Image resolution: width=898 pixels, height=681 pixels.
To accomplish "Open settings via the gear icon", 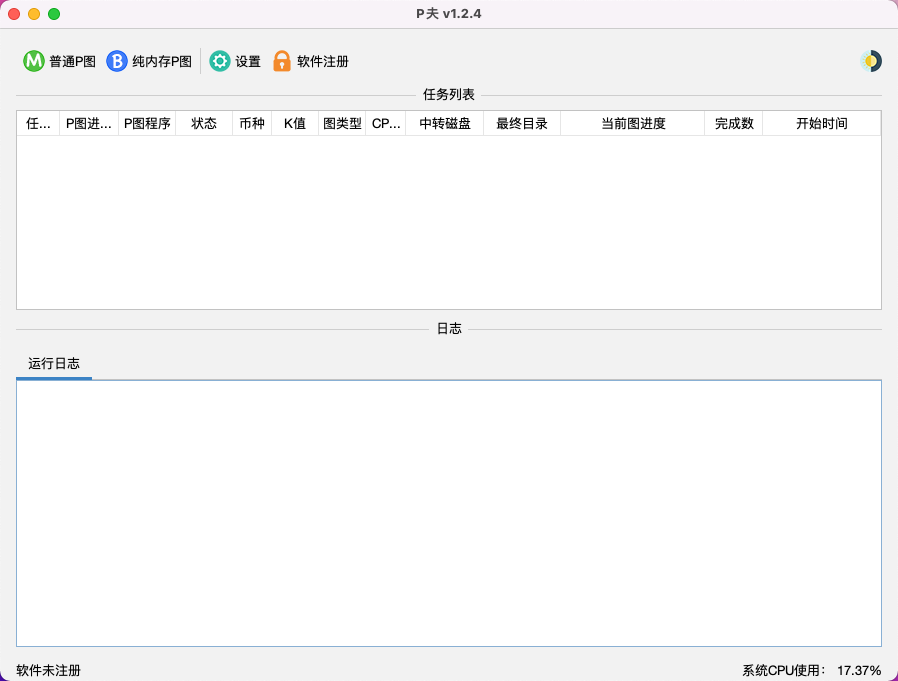I will (219, 61).
